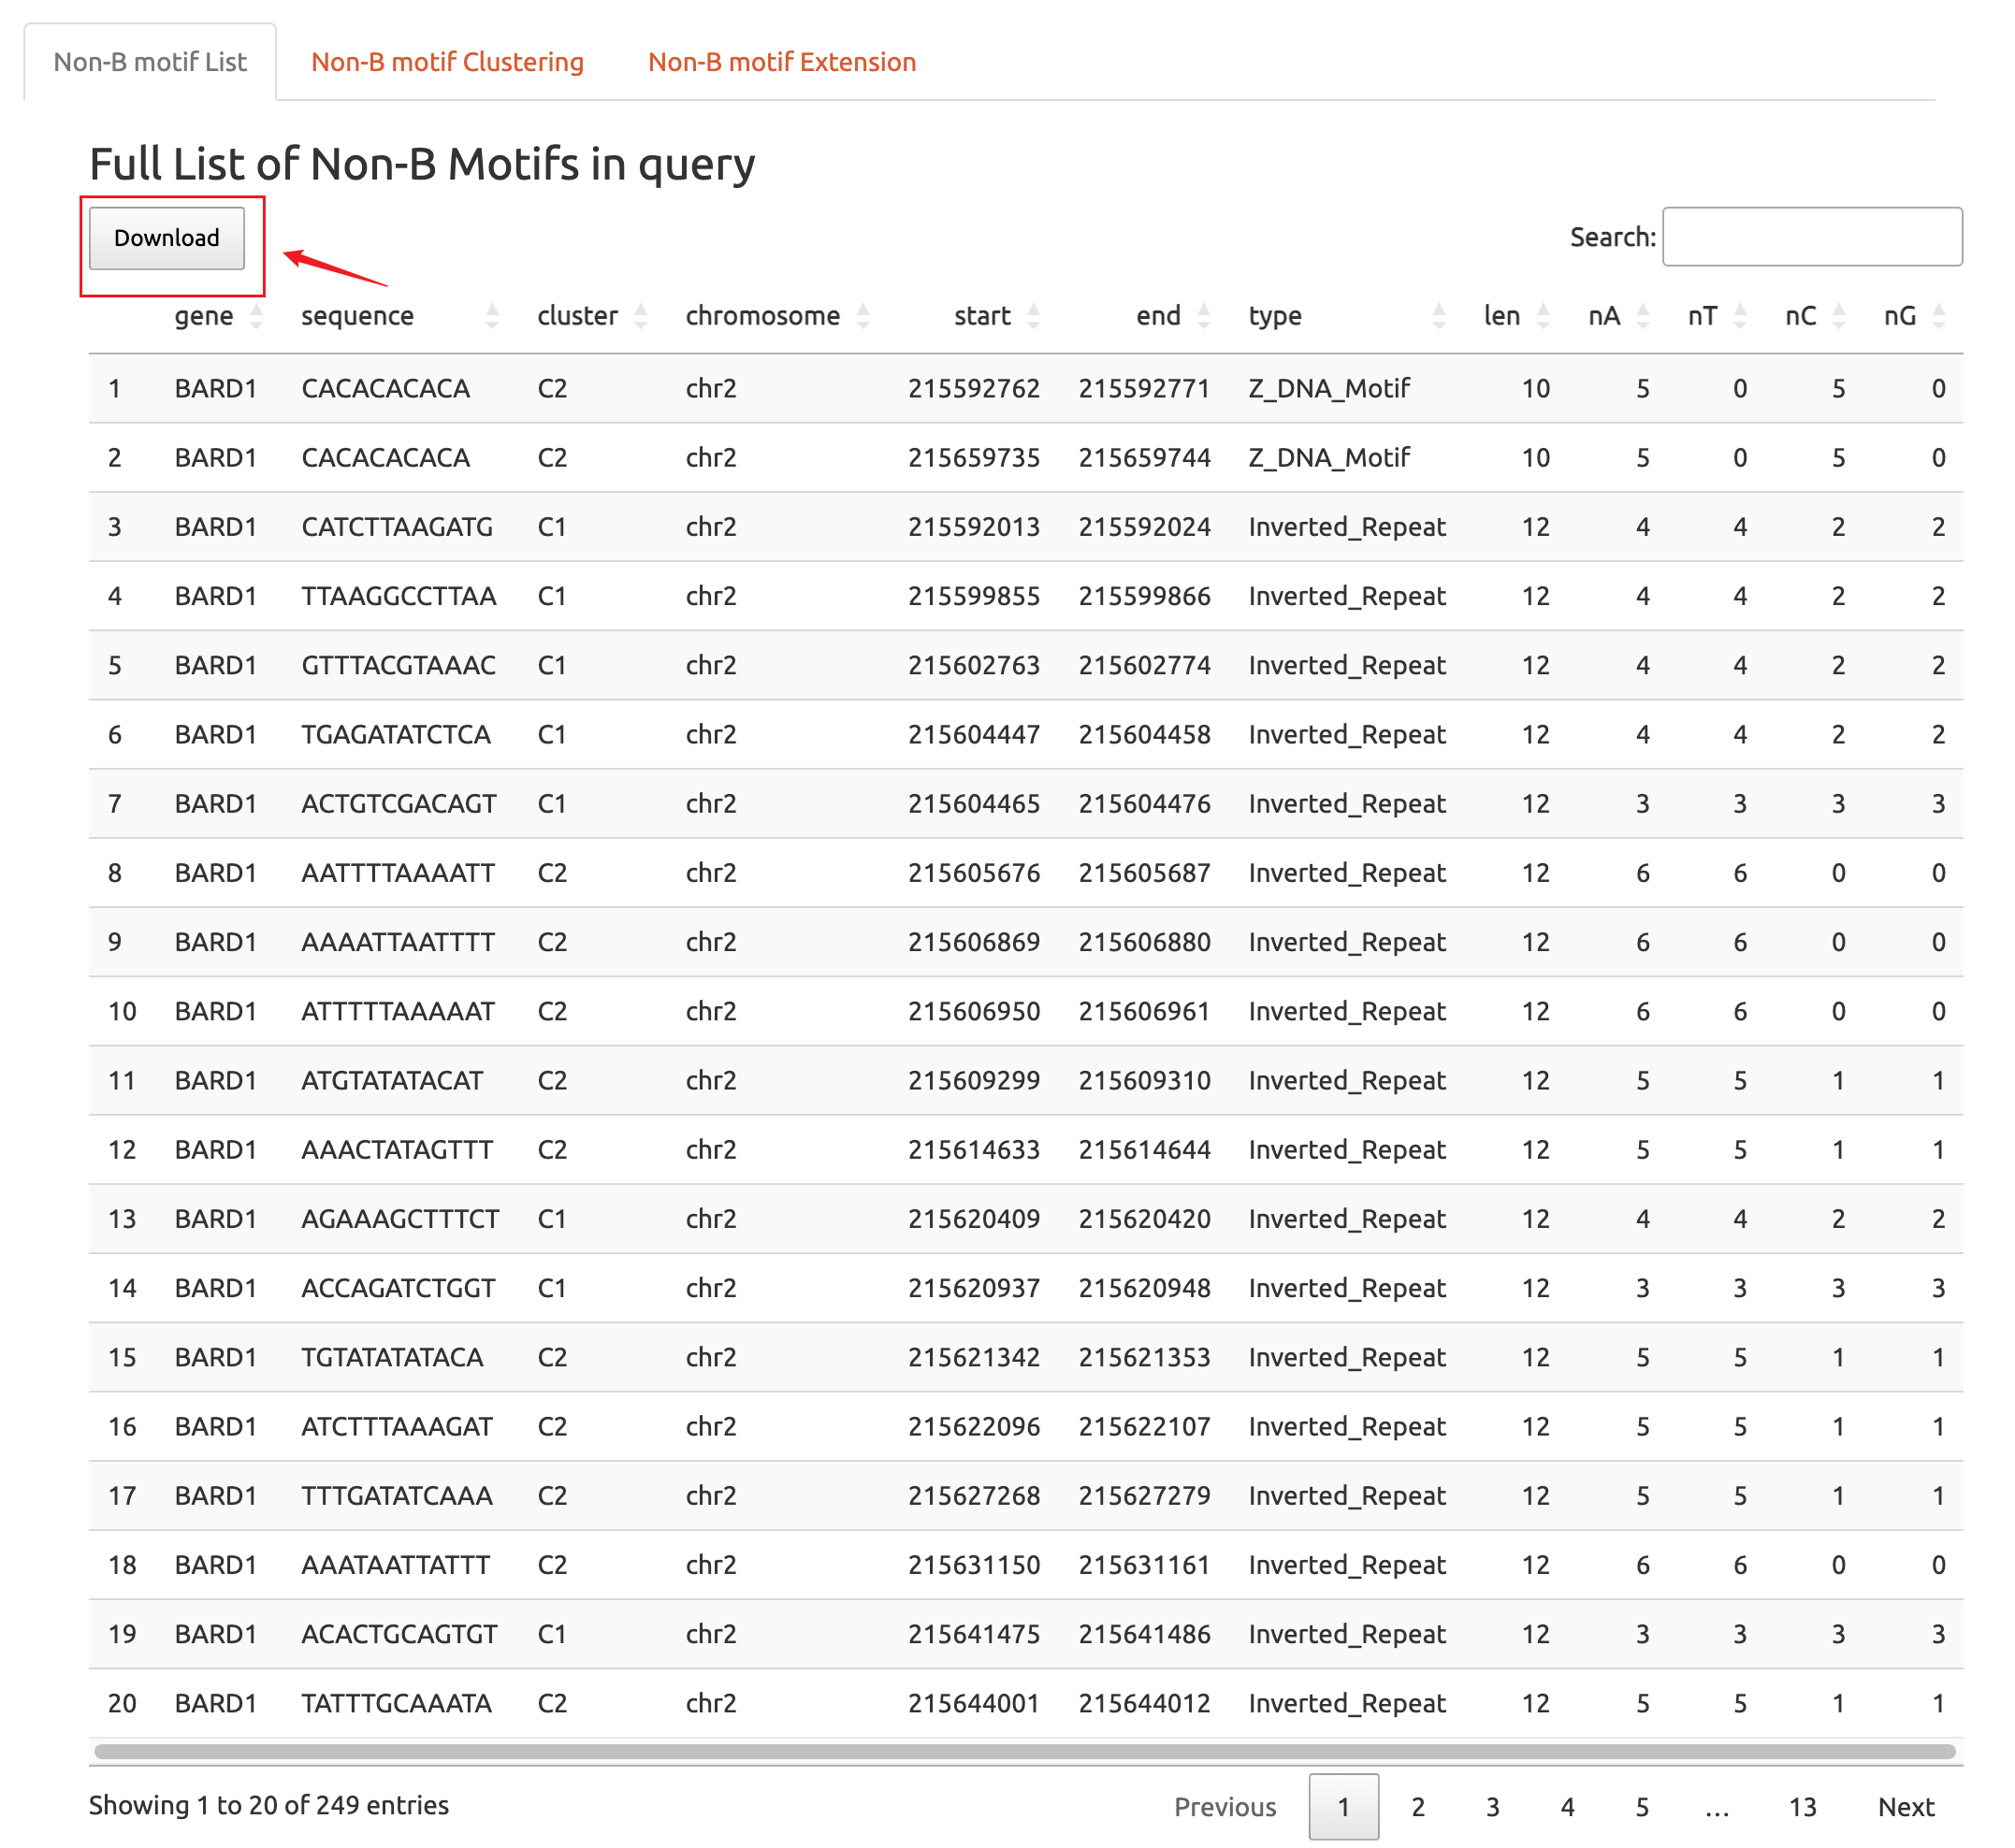This screenshot has width=2015, height=1848.
Task: Click the chromosome column header label
Action: pyautogui.click(x=763, y=316)
